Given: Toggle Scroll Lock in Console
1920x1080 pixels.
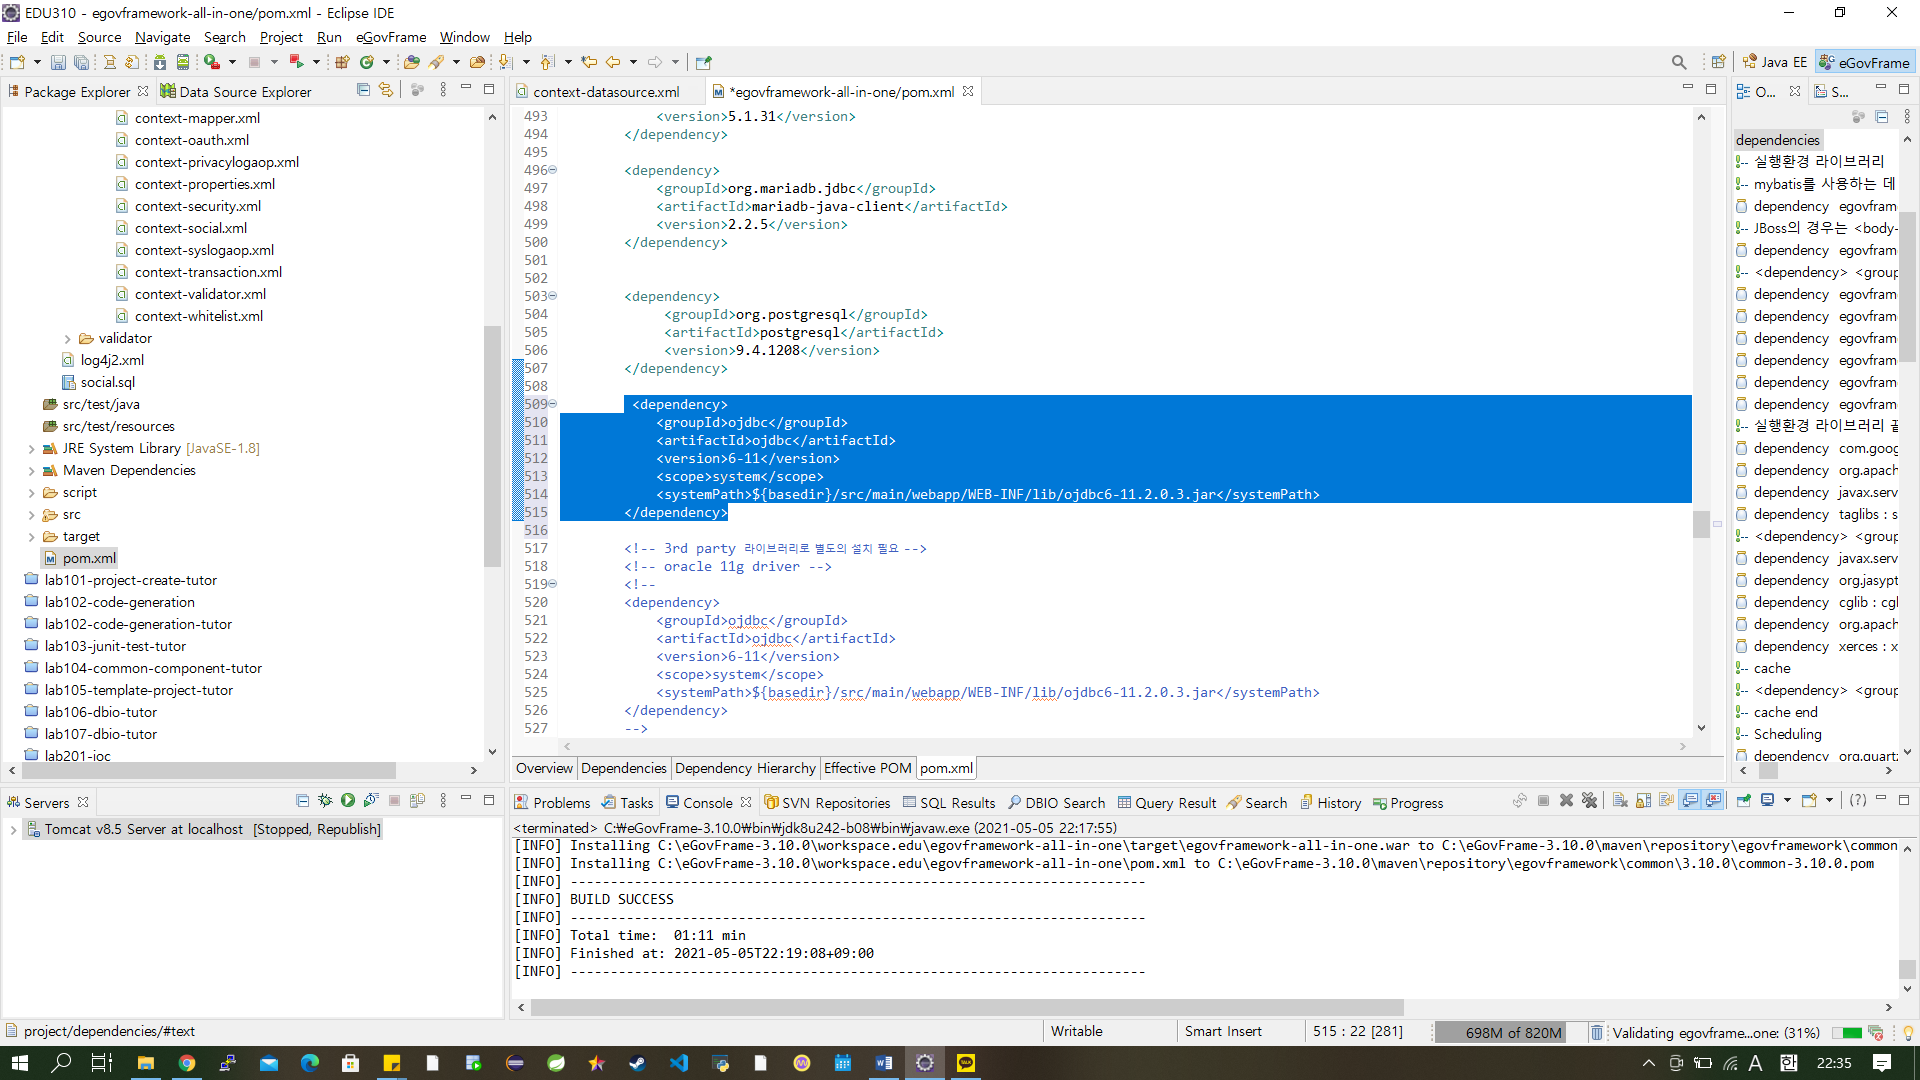Looking at the screenshot, I should coord(1643,800).
